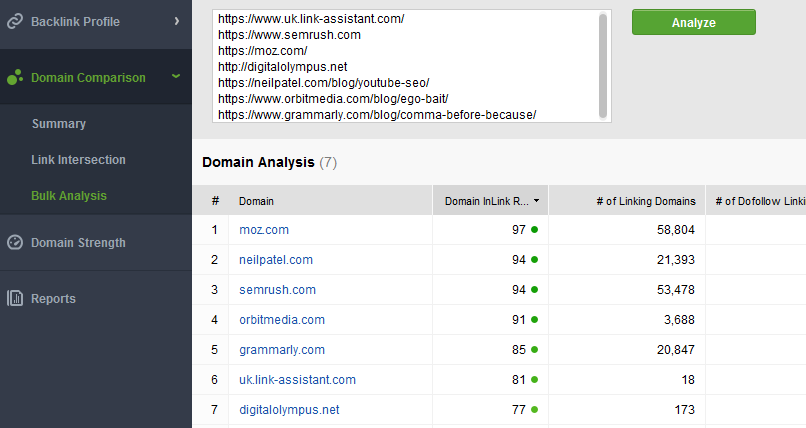Click the Backlink Profile chain icon
The height and width of the screenshot is (428, 806).
point(15,21)
